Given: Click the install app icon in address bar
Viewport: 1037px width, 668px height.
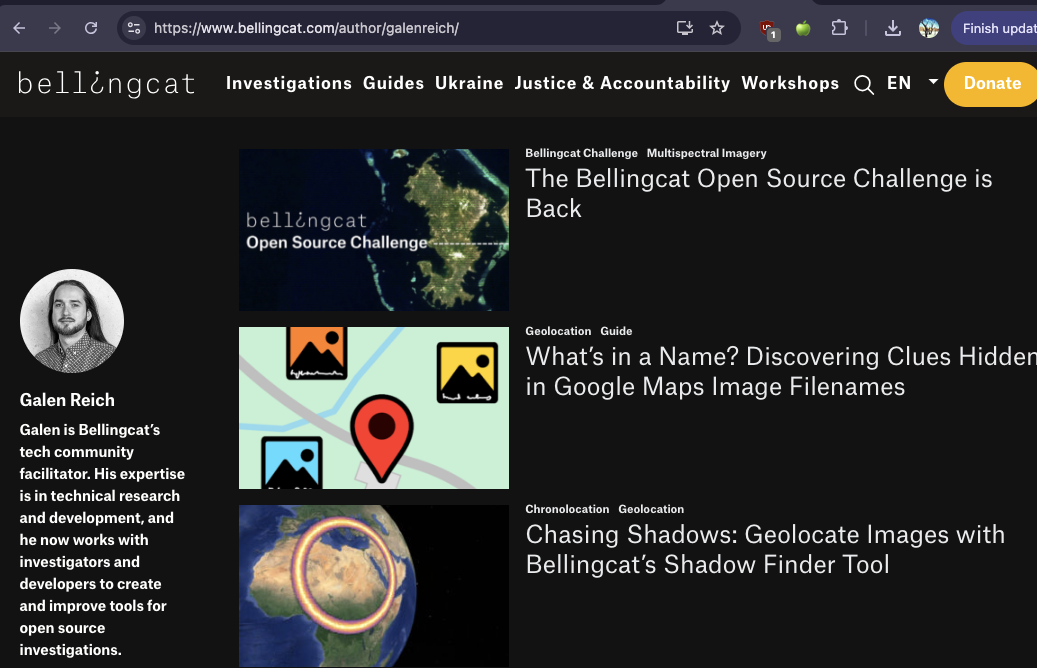Looking at the screenshot, I should (684, 28).
